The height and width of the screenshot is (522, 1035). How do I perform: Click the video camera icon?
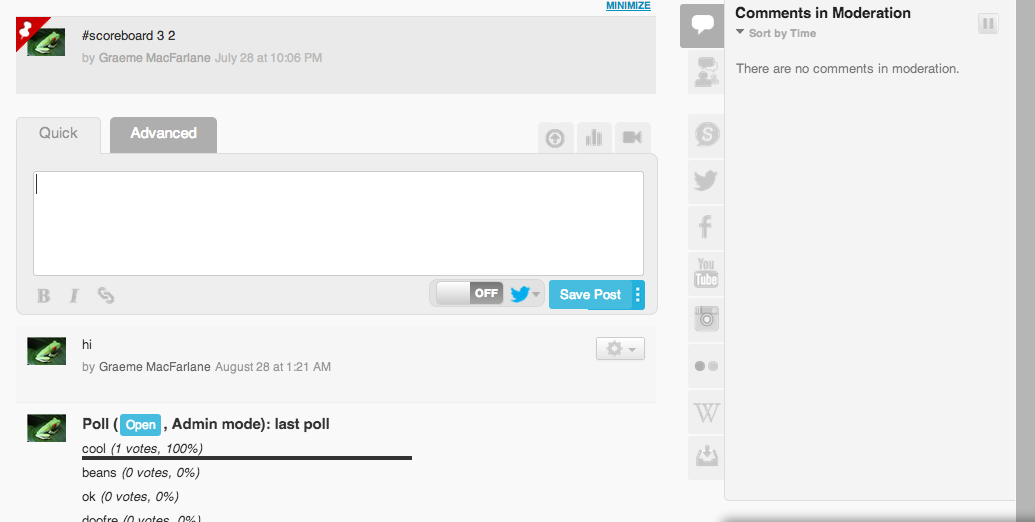632,138
